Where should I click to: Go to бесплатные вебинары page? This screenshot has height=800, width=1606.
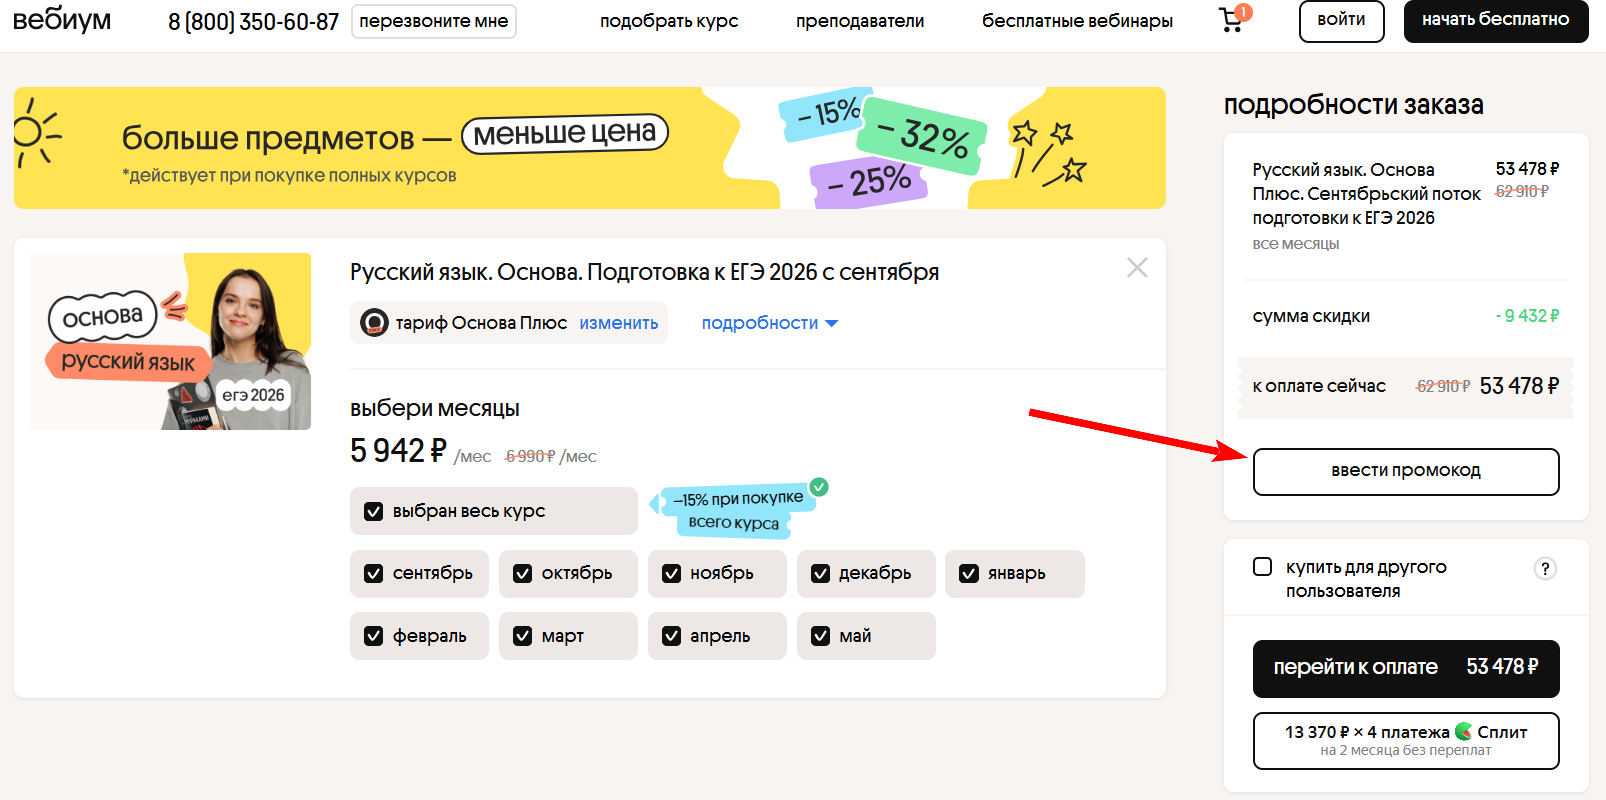click(1077, 21)
